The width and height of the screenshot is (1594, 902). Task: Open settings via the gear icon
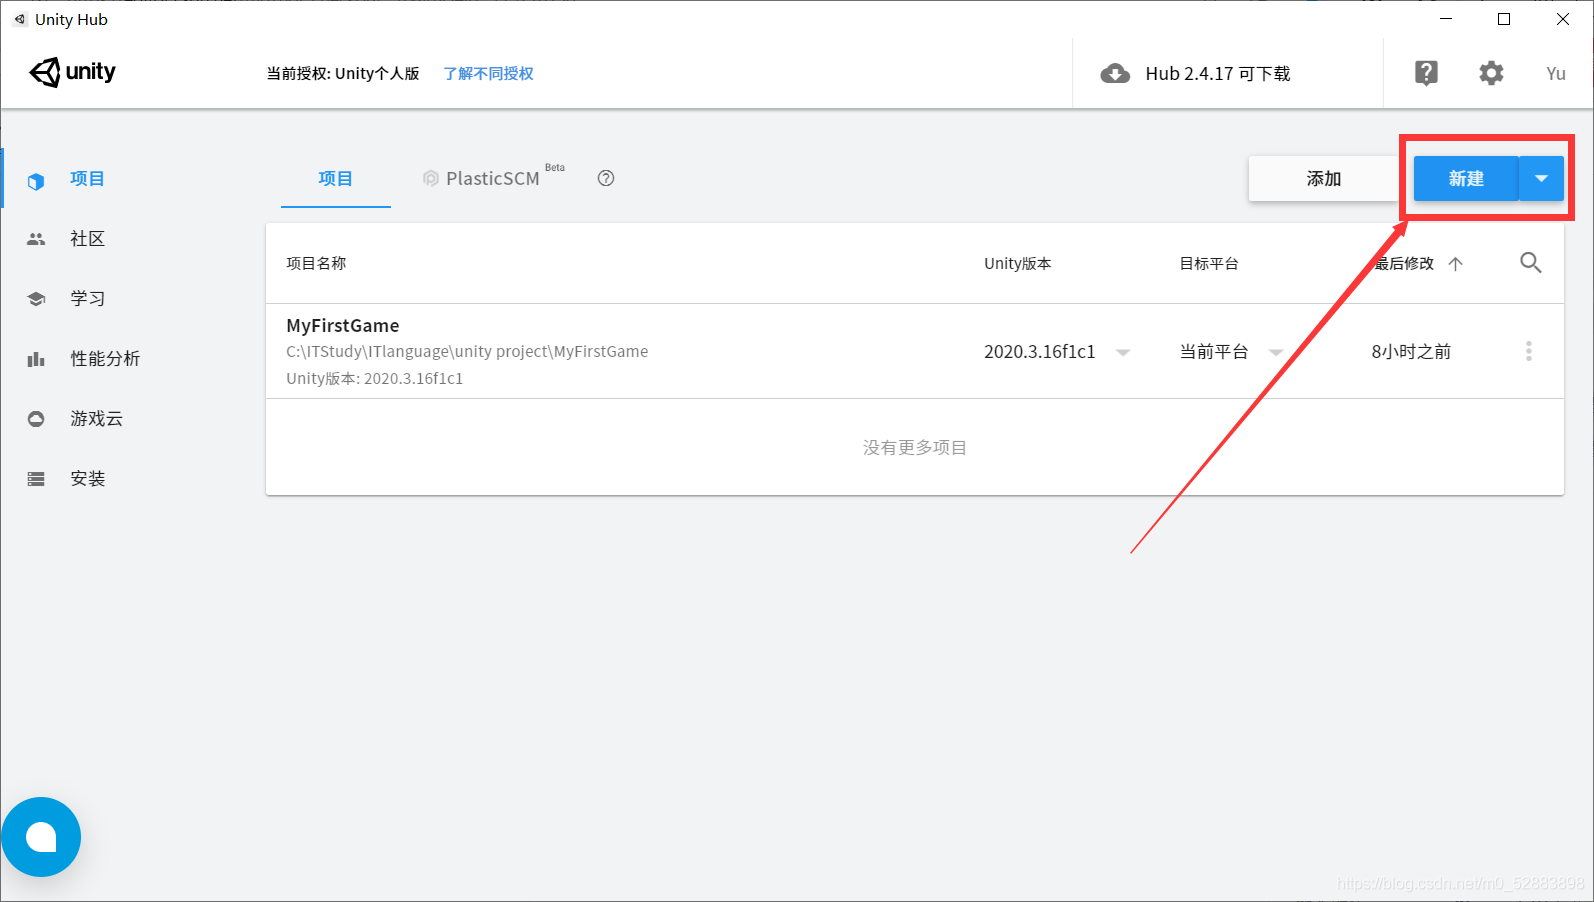(1491, 73)
